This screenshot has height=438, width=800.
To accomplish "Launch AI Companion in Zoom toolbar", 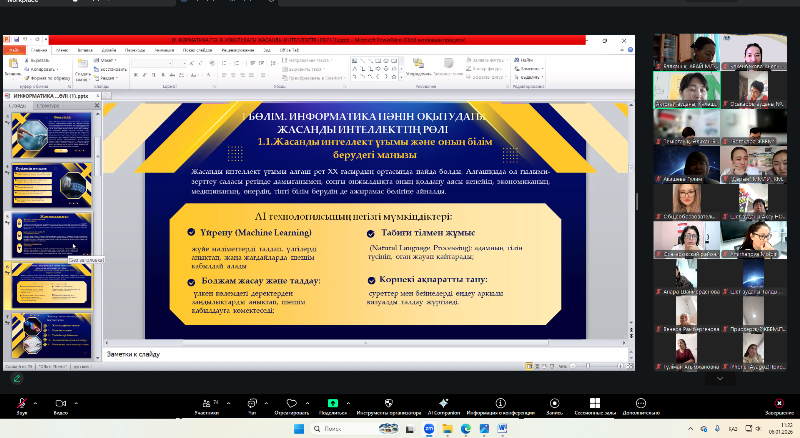I will click(443, 402).
